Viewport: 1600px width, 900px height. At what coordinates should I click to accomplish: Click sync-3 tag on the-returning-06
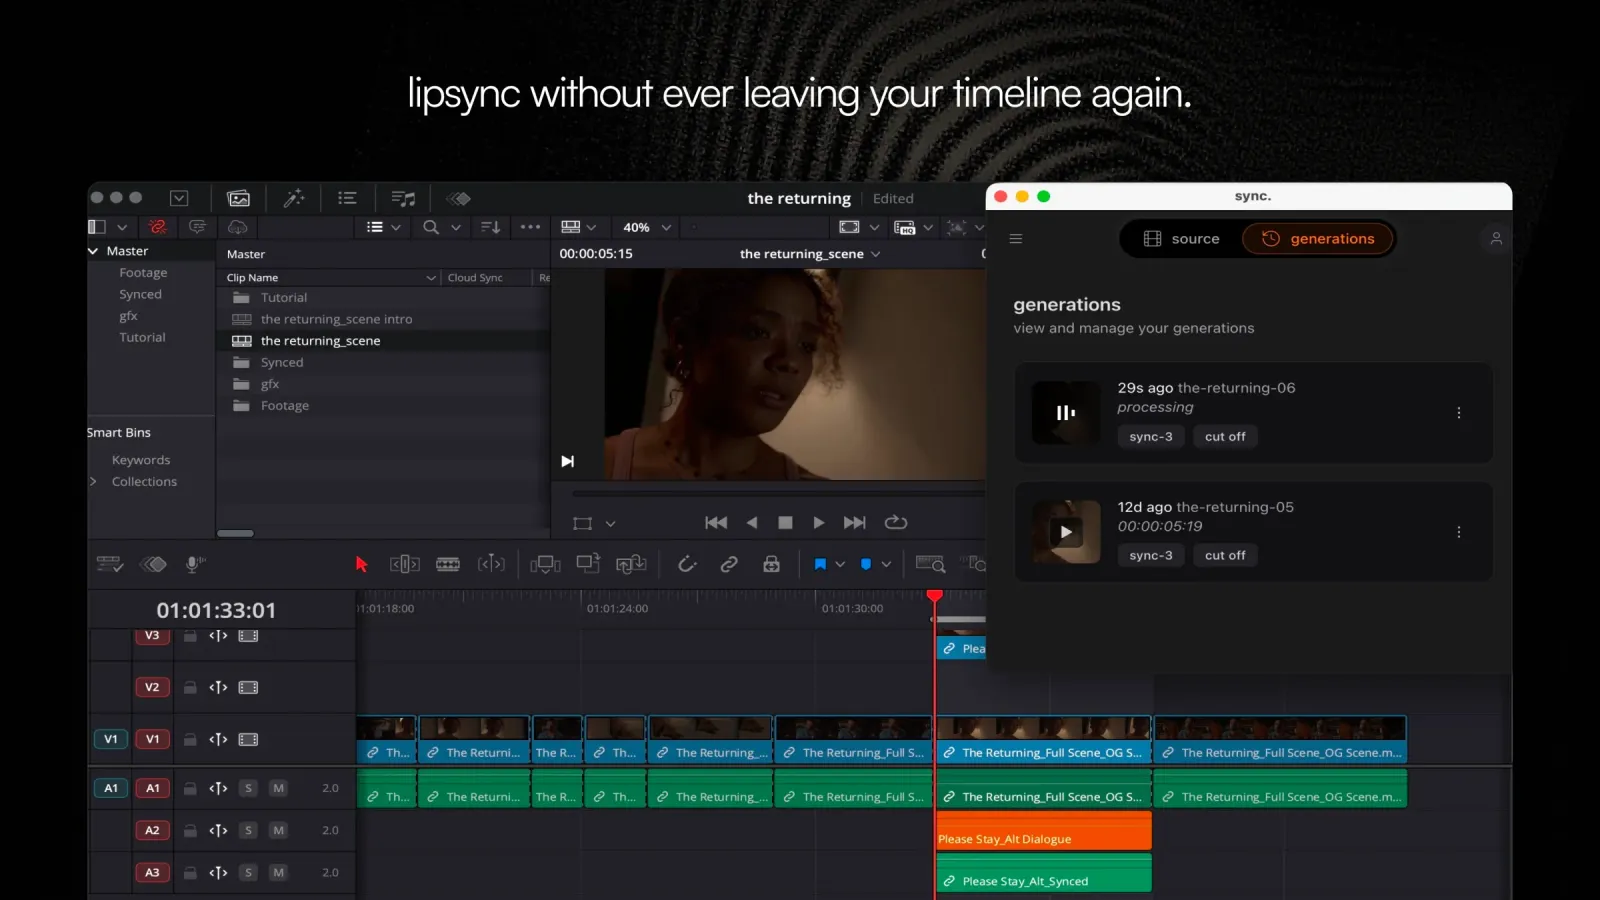coord(1151,437)
